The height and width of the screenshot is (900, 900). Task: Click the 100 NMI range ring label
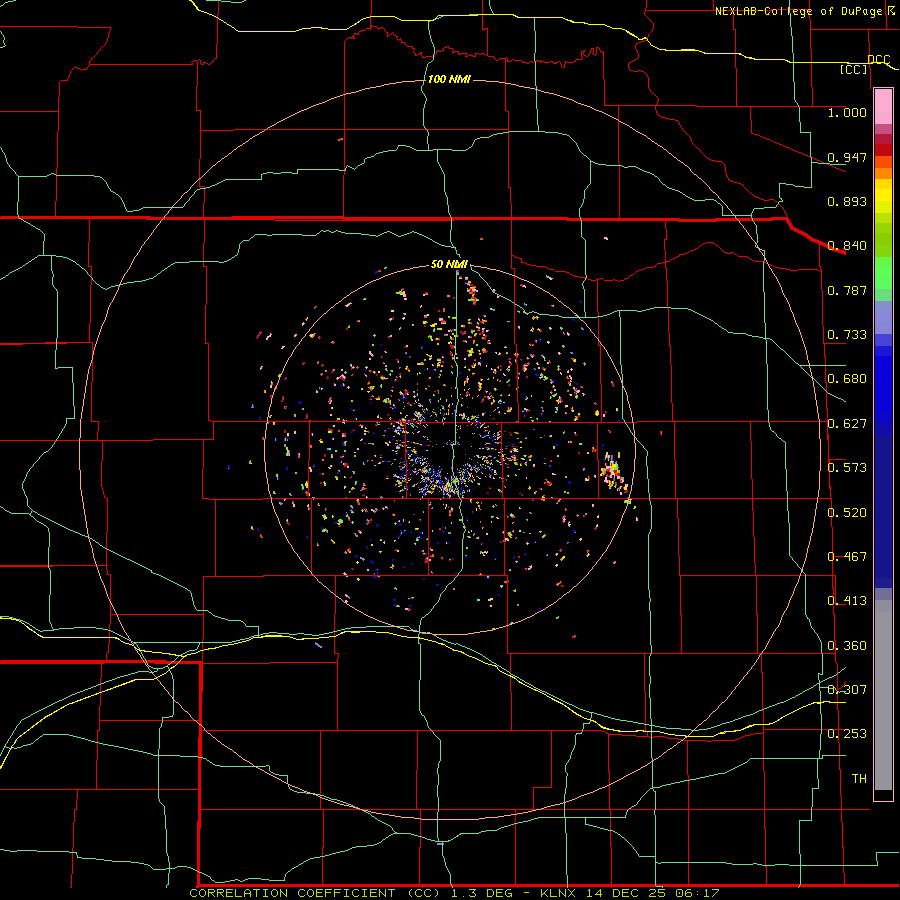point(449,79)
